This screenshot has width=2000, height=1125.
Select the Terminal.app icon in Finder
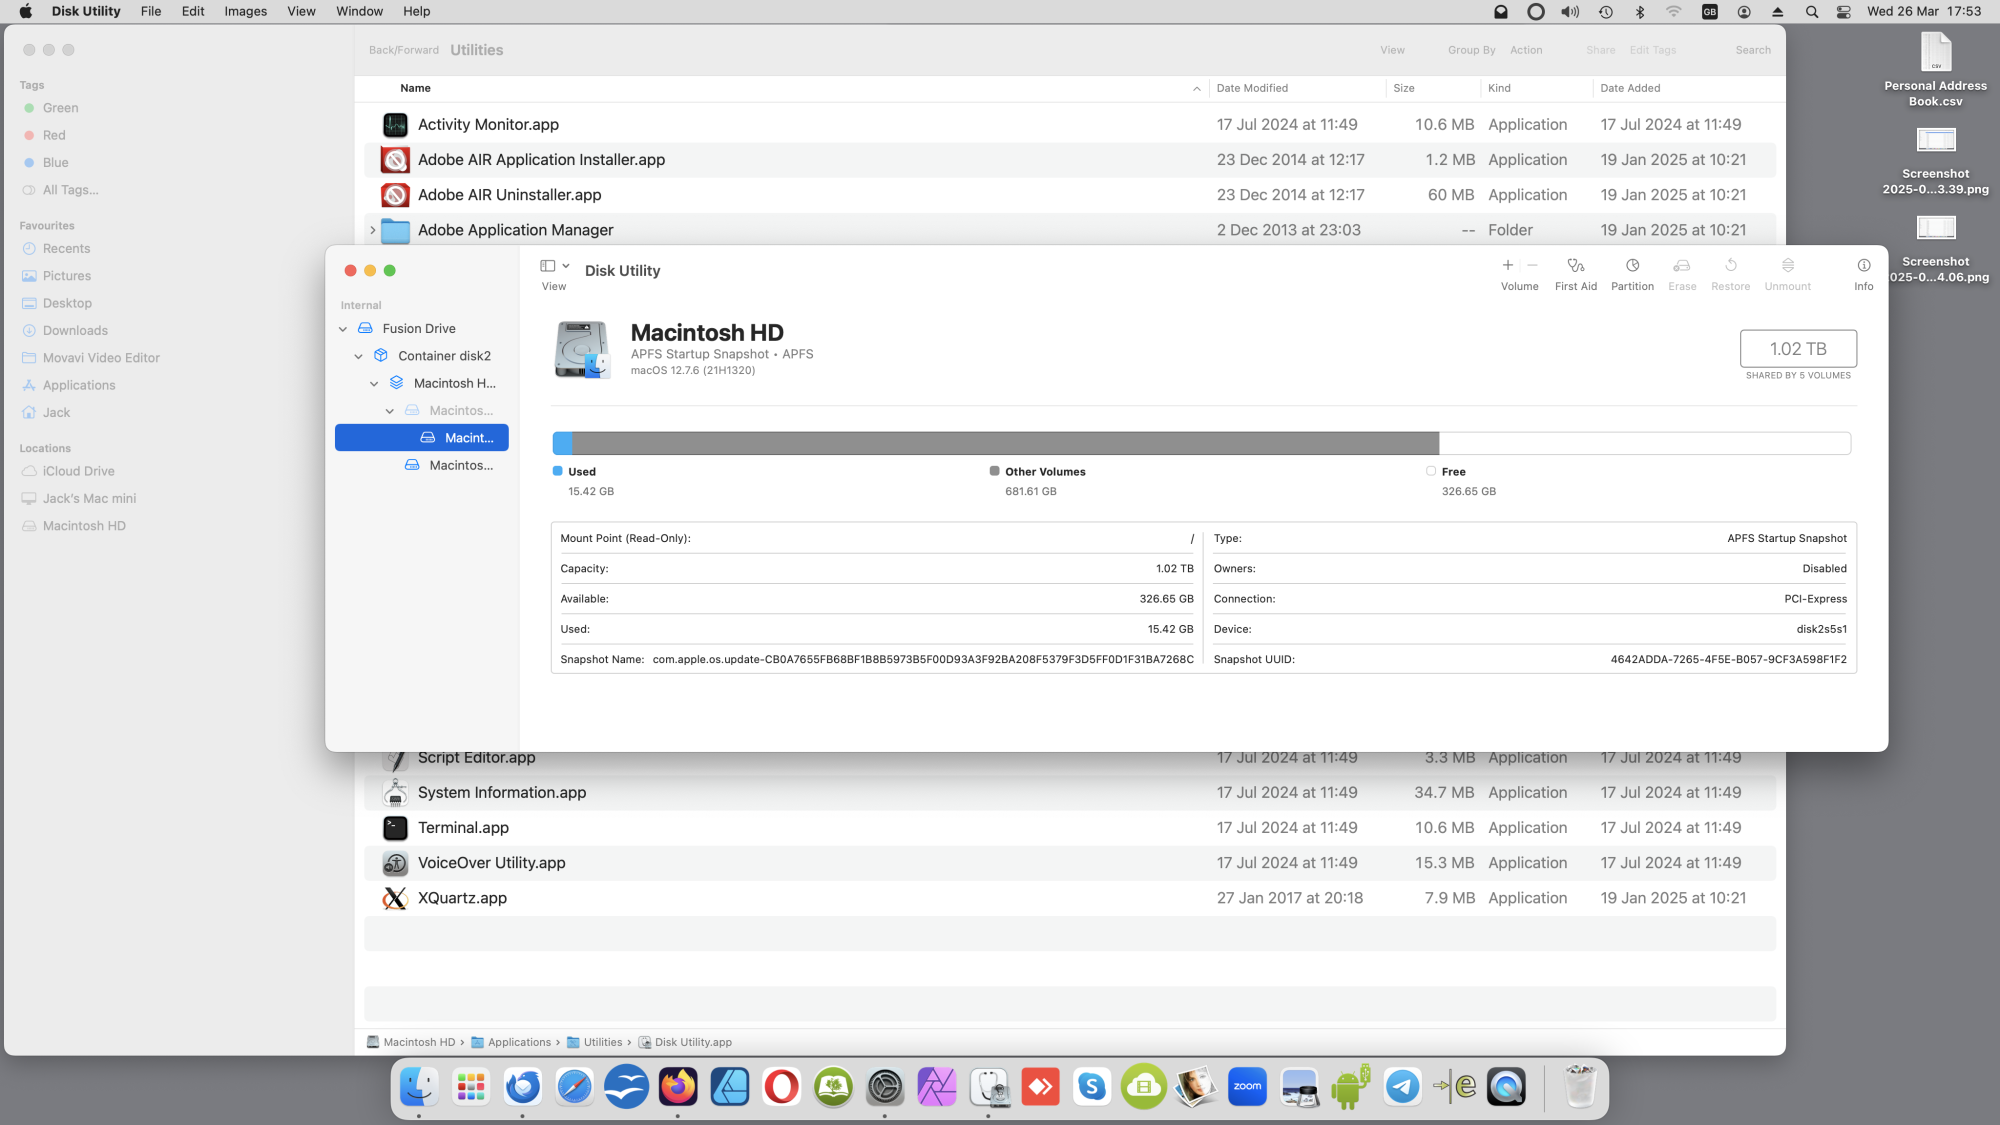coord(395,828)
